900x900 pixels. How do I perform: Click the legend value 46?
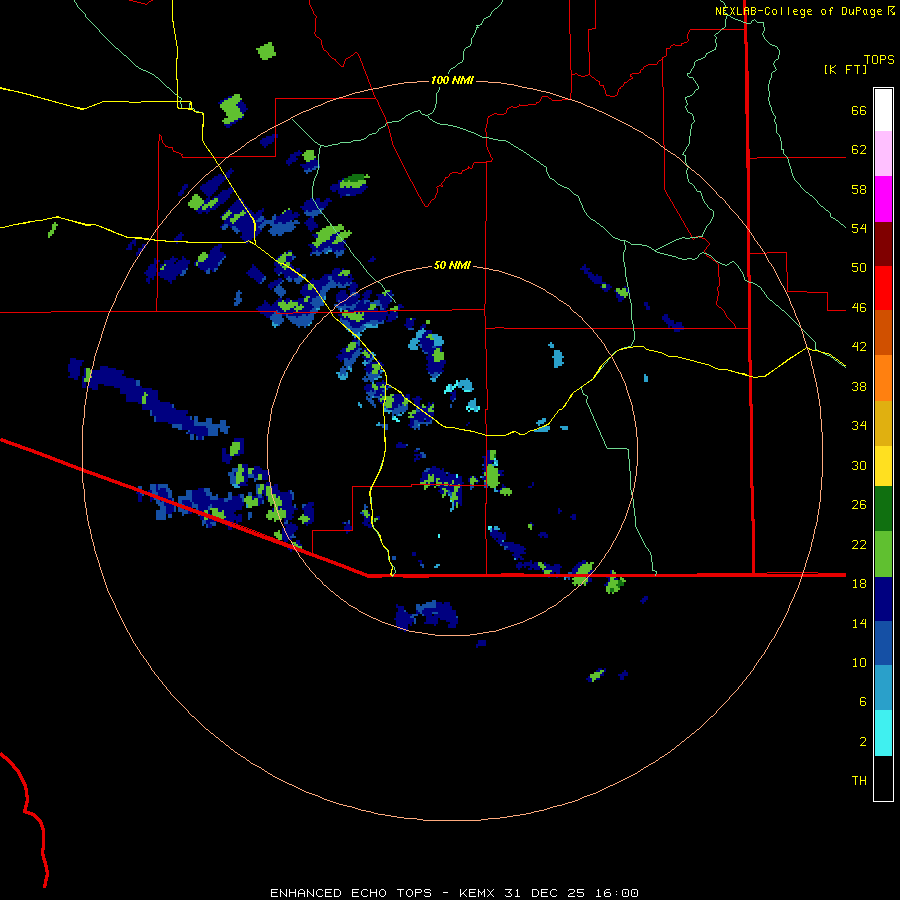[859, 308]
